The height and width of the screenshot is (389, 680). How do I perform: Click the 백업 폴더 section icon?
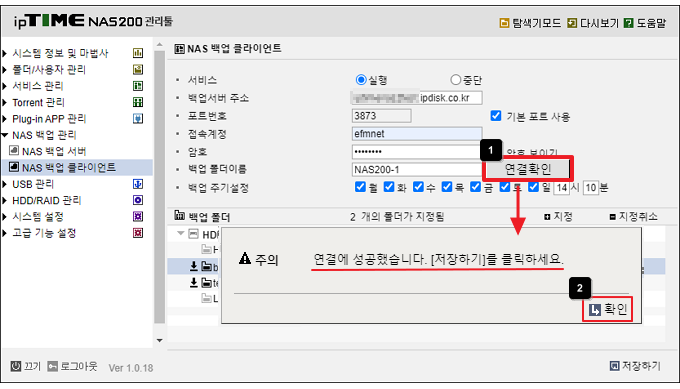pos(180,215)
